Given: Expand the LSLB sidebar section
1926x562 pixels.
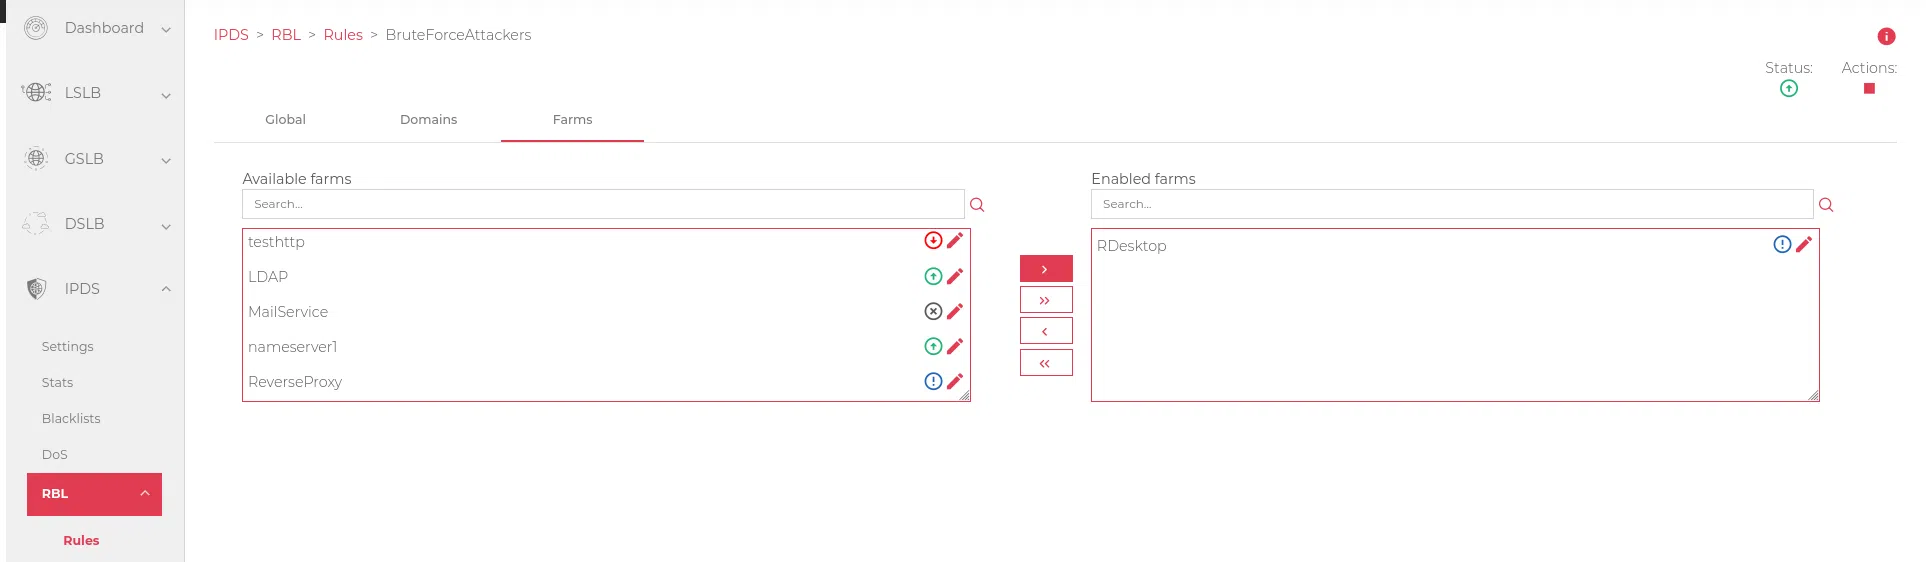Looking at the screenshot, I should tap(97, 93).
